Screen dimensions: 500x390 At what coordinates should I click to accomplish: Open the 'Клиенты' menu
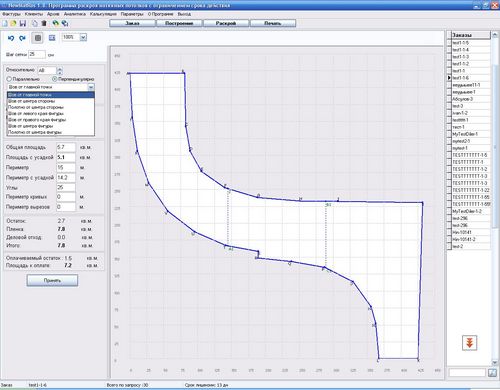click(34, 14)
